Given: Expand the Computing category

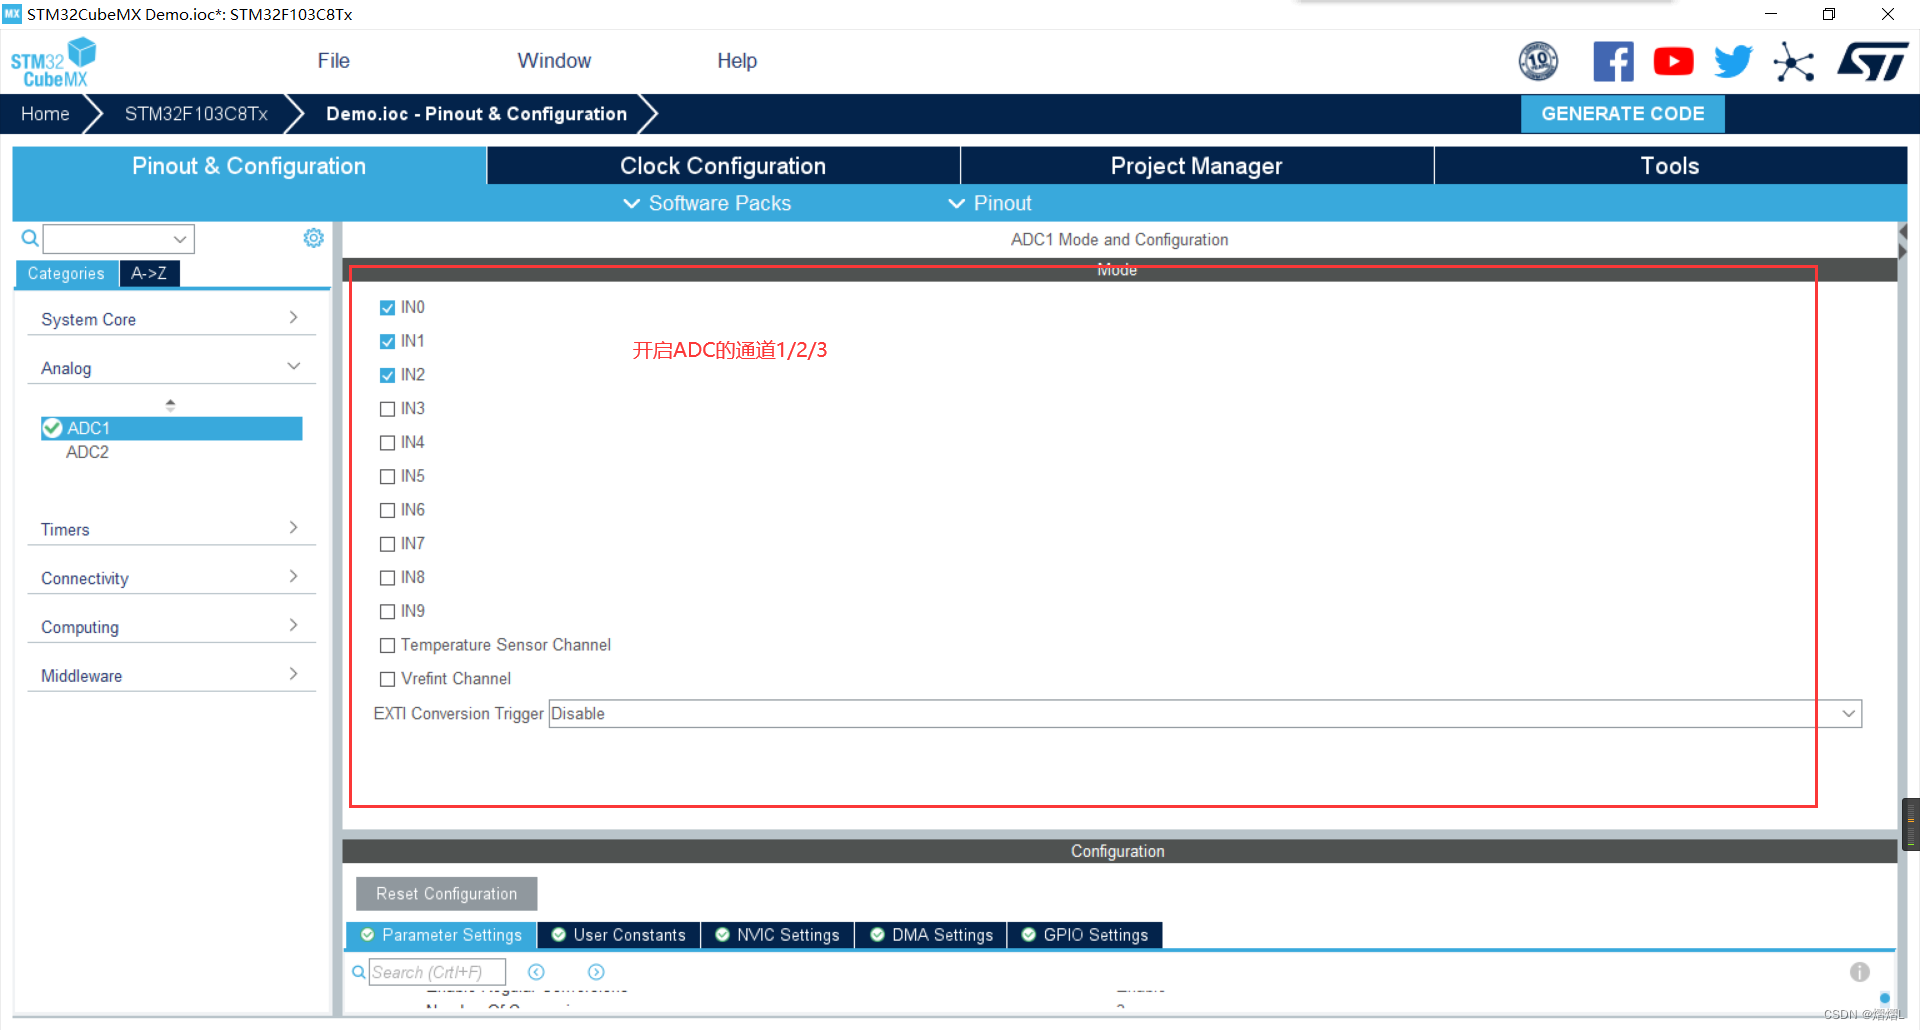Looking at the screenshot, I should pyautogui.click(x=171, y=627).
